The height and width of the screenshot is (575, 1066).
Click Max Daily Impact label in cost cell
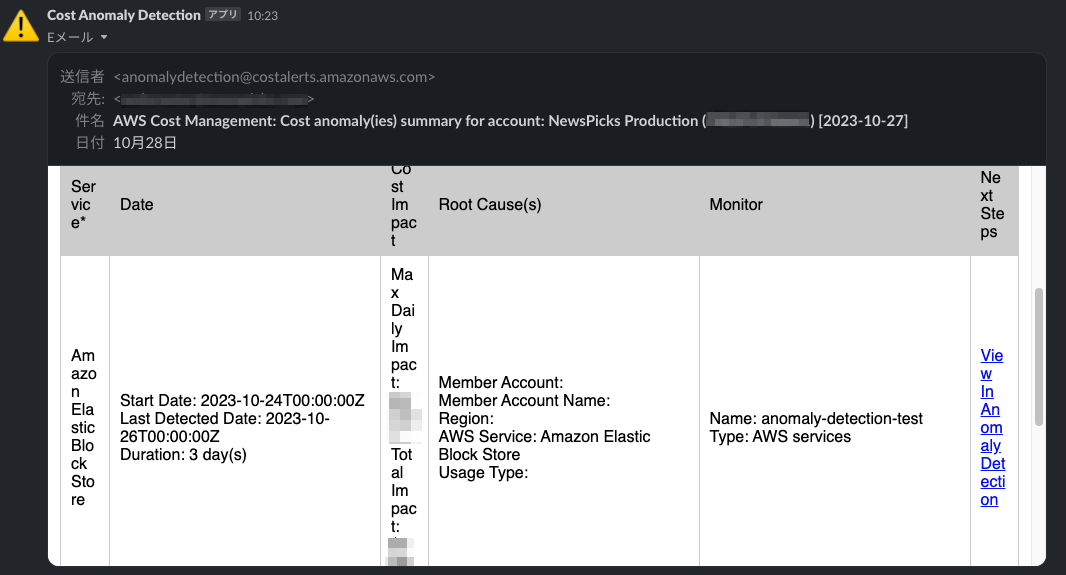(403, 328)
